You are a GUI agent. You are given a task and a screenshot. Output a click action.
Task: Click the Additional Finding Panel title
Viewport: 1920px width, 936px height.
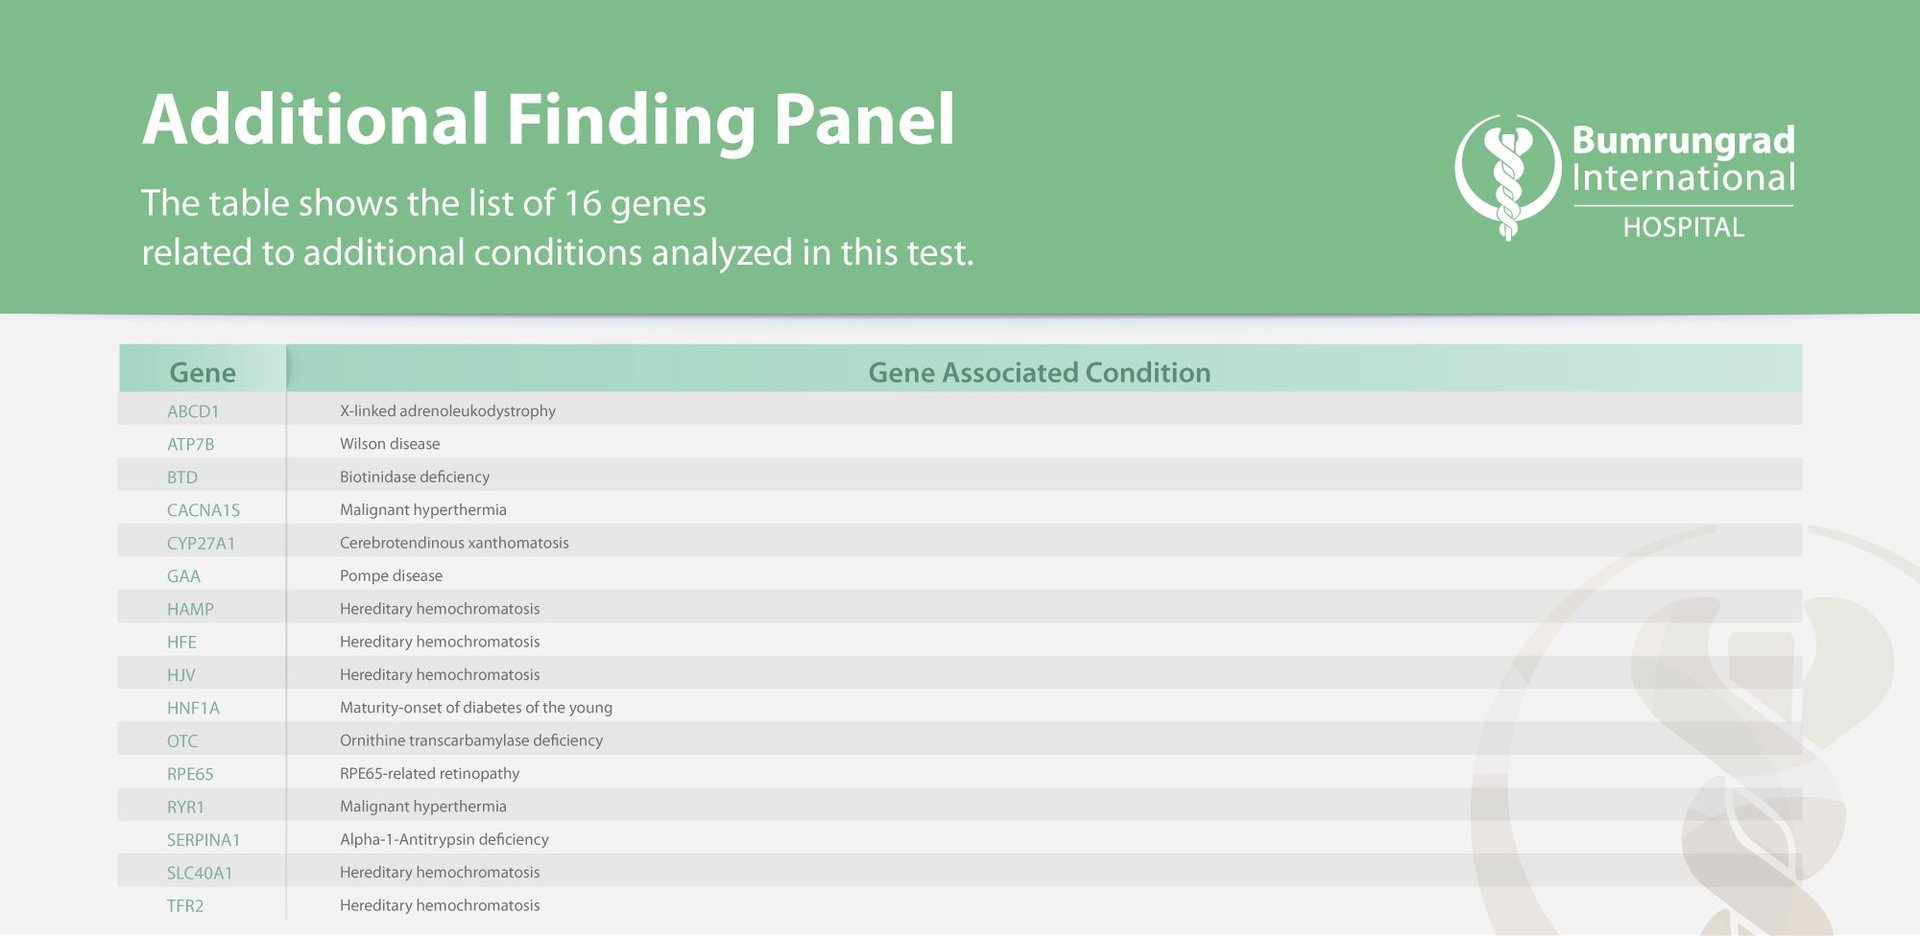(x=548, y=120)
